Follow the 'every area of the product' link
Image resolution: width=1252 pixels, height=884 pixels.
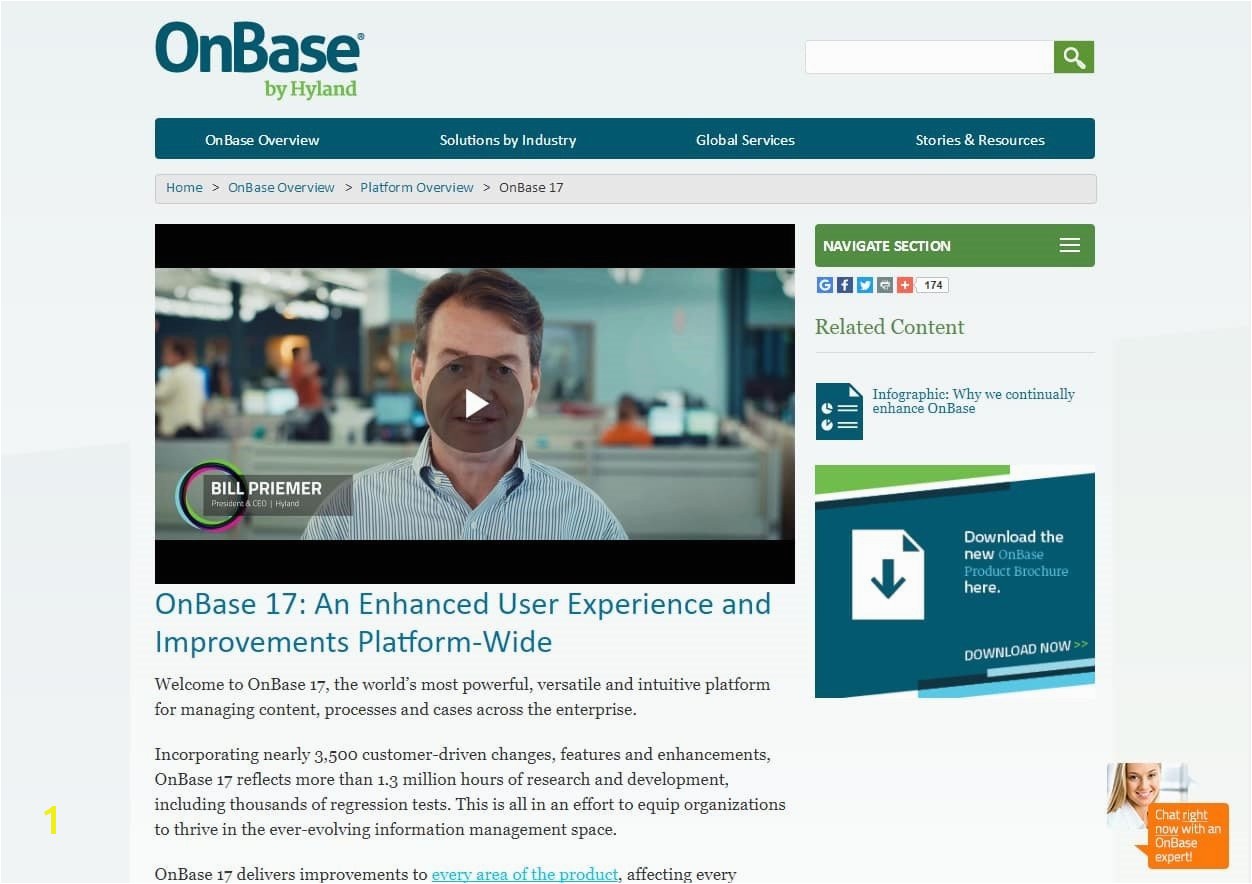pyautogui.click(x=525, y=874)
